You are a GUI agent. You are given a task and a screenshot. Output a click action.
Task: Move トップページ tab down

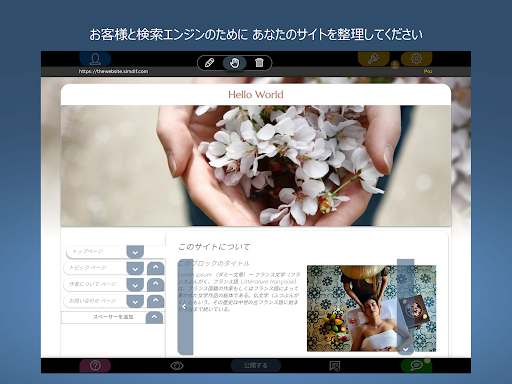tap(135, 252)
